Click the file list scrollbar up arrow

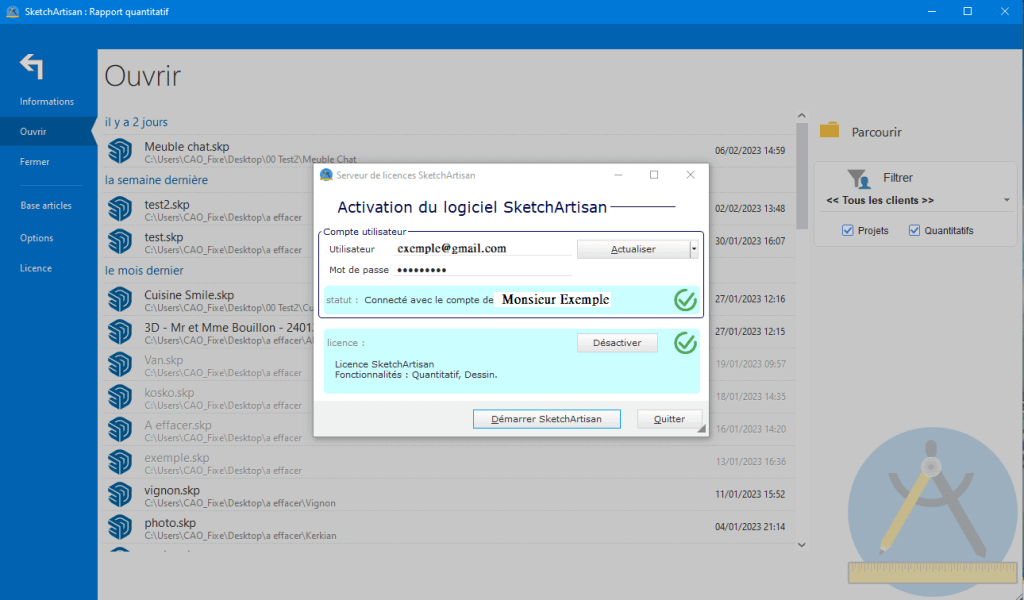coord(802,116)
